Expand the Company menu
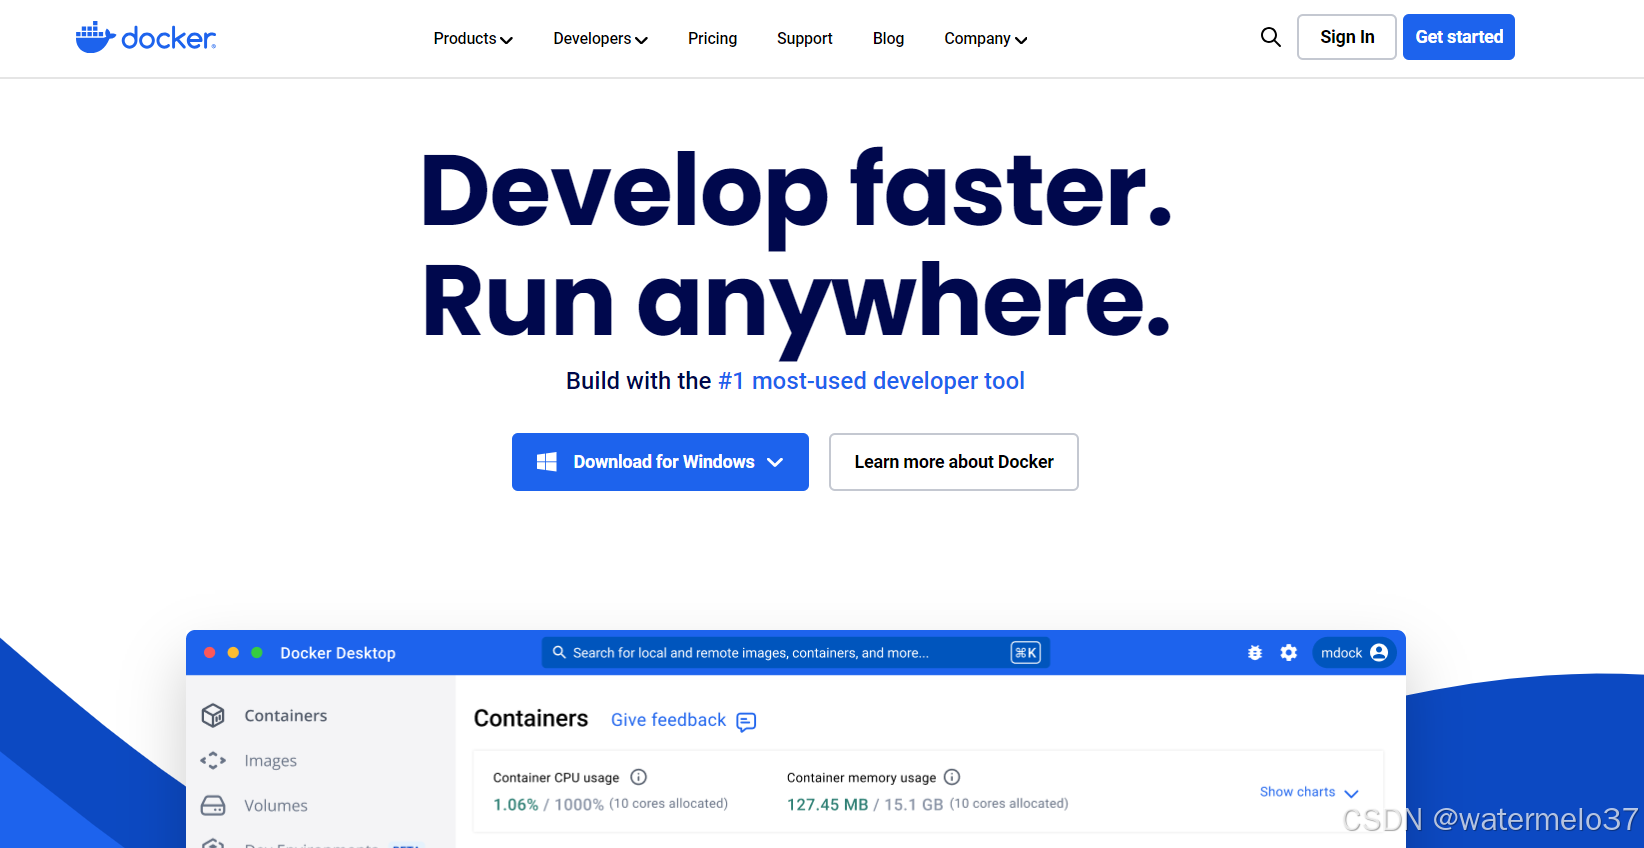This screenshot has width=1644, height=848. (986, 38)
